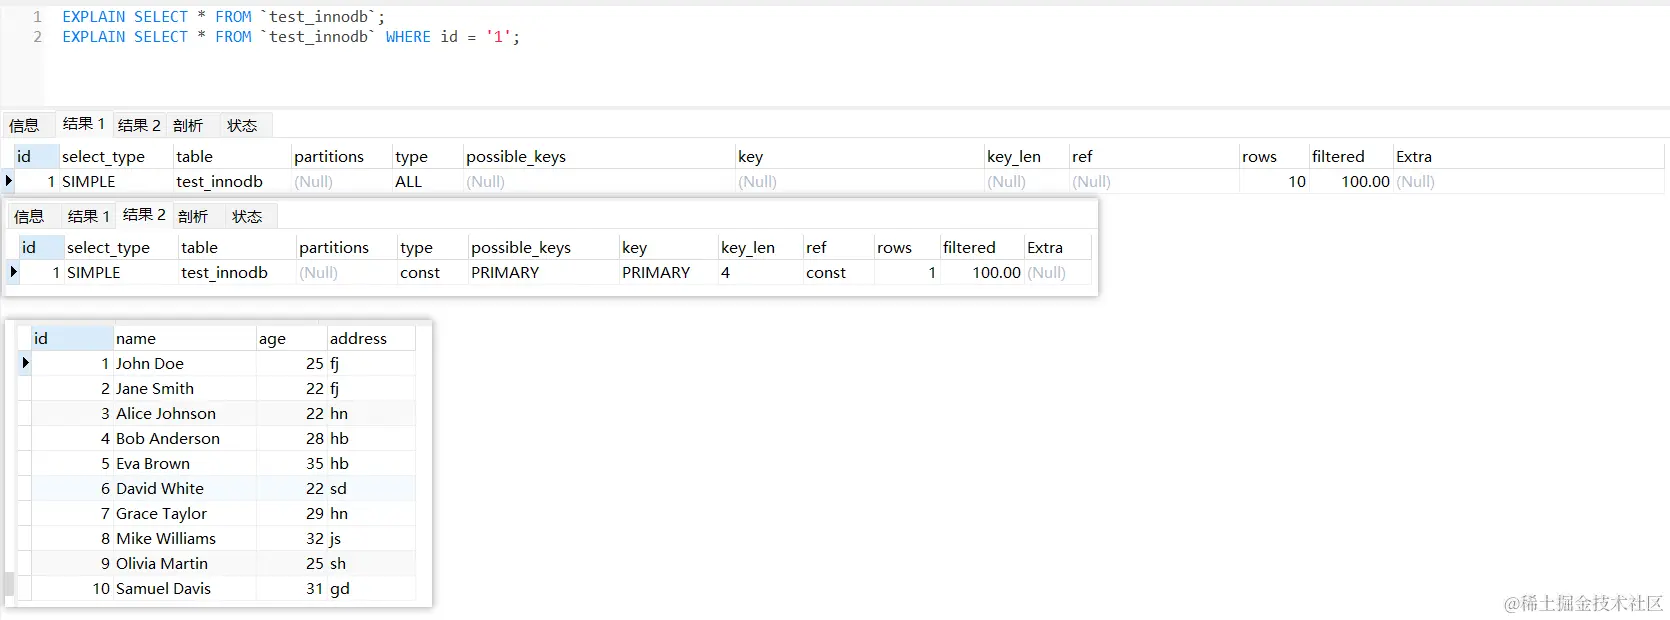This screenshot has height=620, width=1670.
Task: Click the id column header in data table
Action: 72,338
